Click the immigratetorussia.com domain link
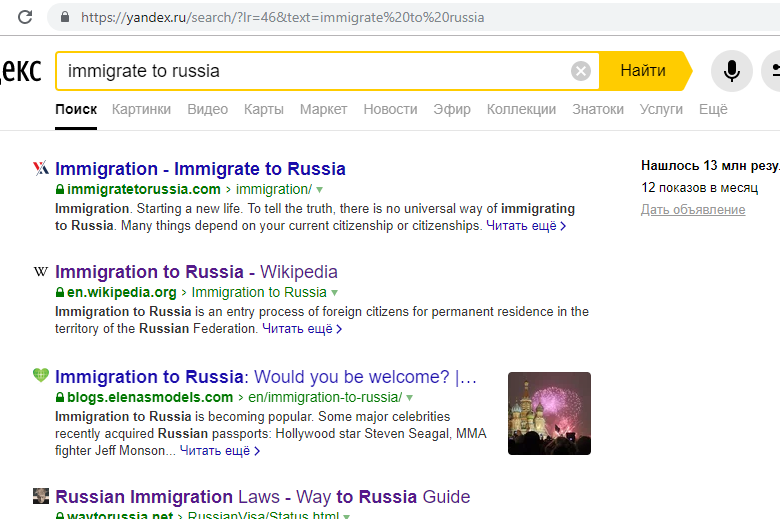Viewport: 780px width, 519px height. pos(144,189)
